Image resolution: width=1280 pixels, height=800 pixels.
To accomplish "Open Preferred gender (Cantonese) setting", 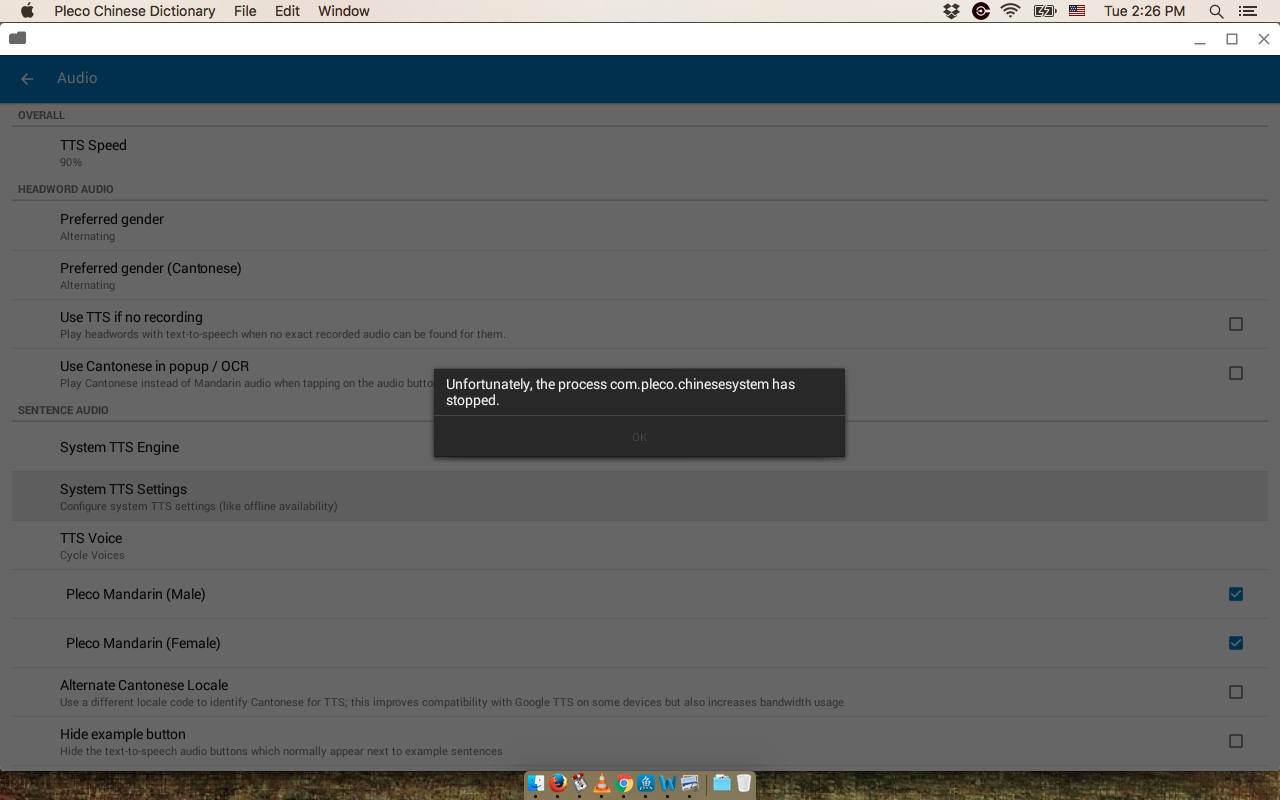I will (640, 276).
